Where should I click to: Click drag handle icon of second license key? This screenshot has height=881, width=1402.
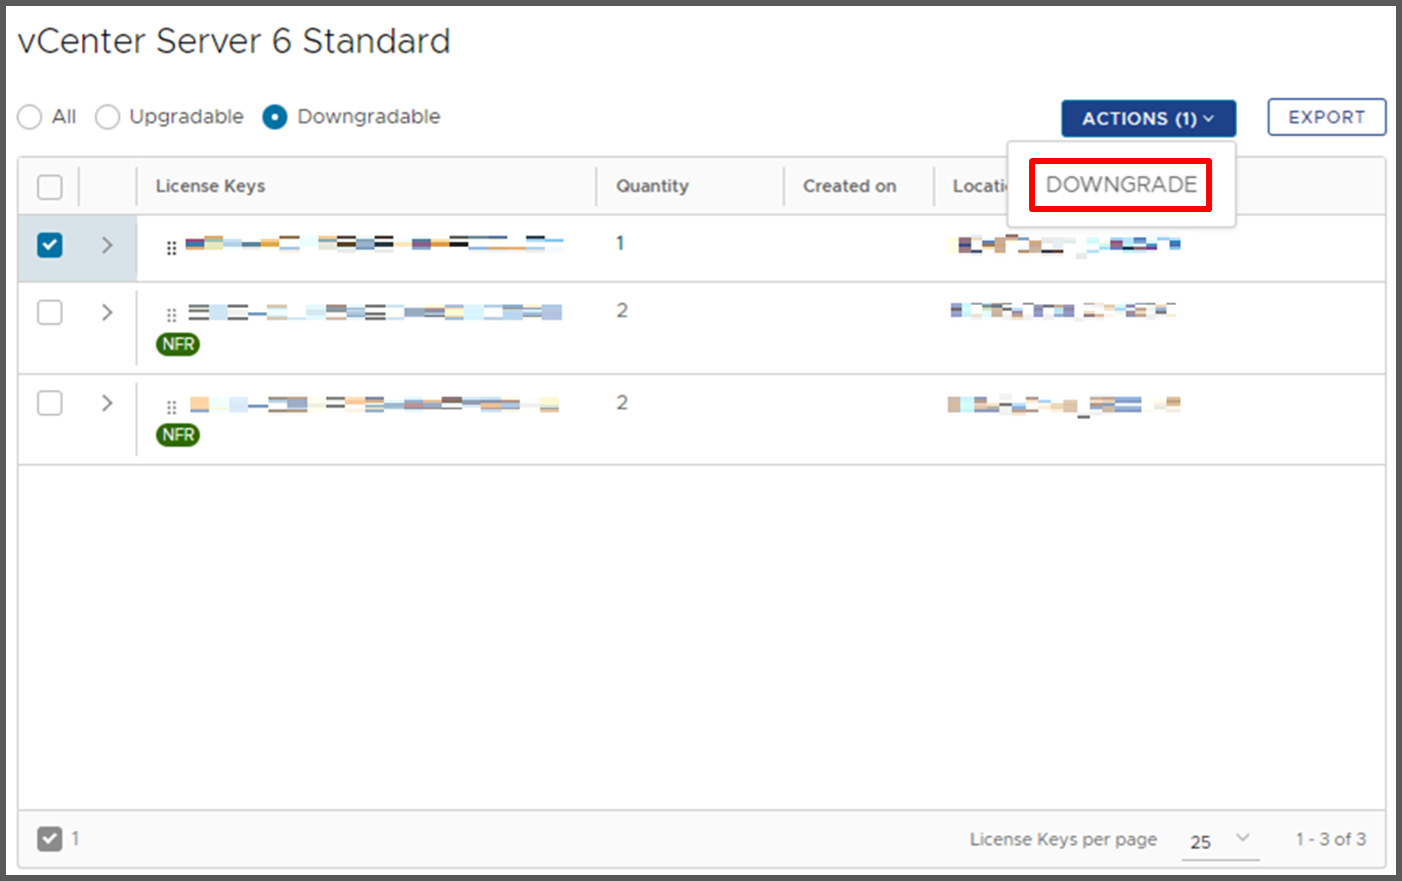click(x=171, y=315)
